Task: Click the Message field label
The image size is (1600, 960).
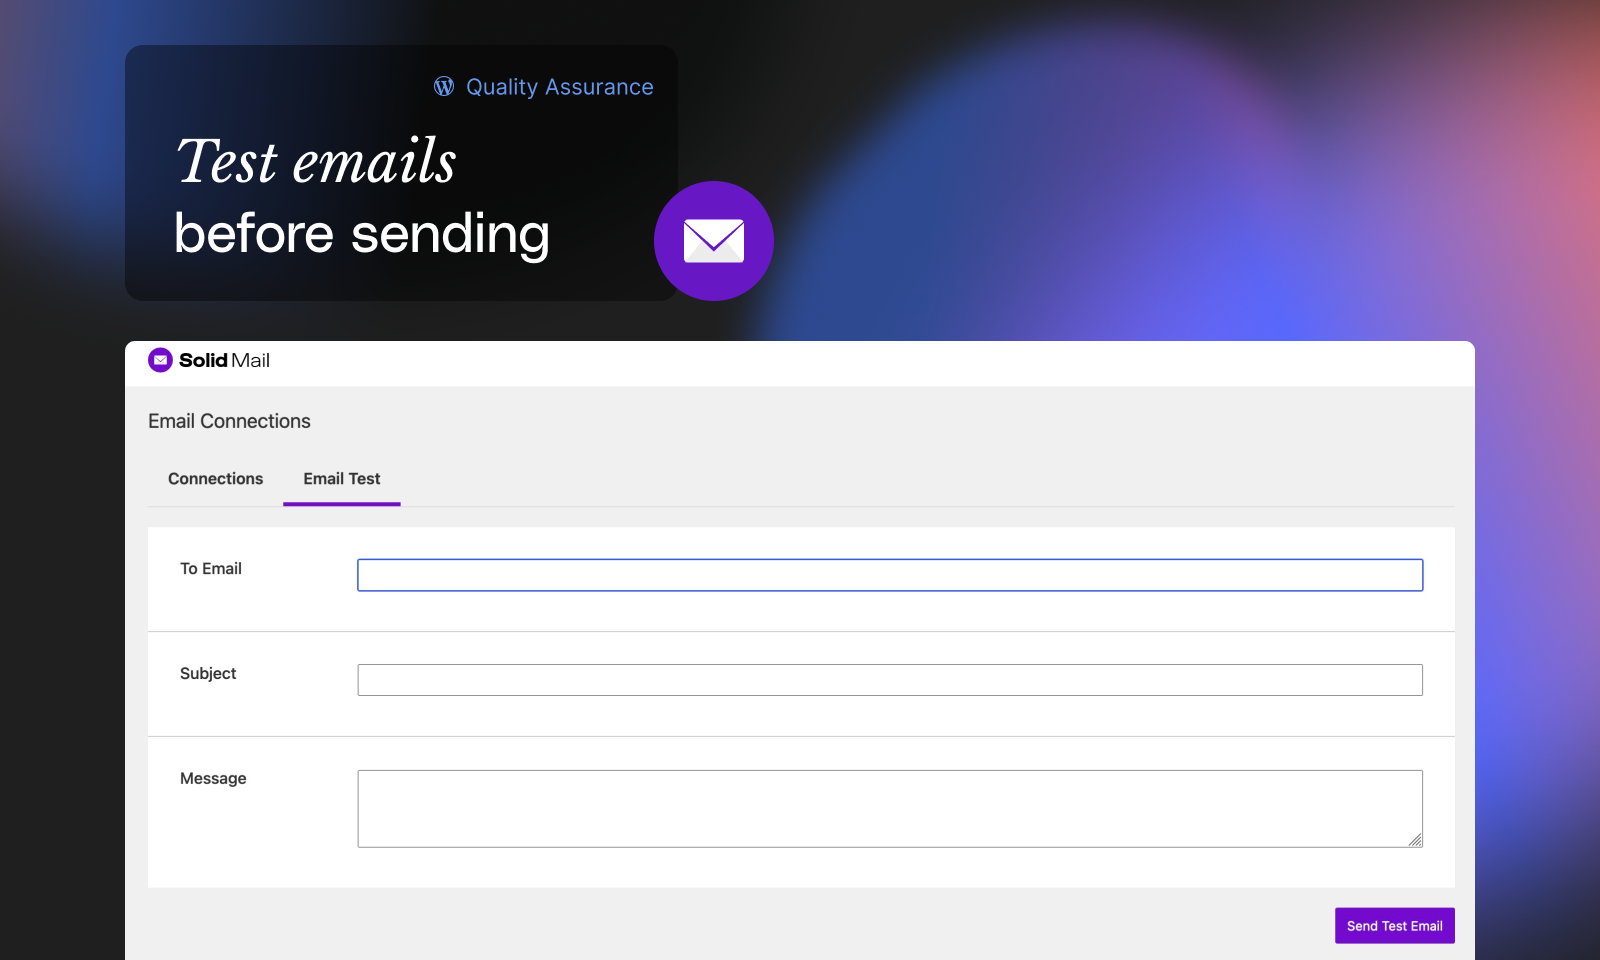Action: click(213, 779)
